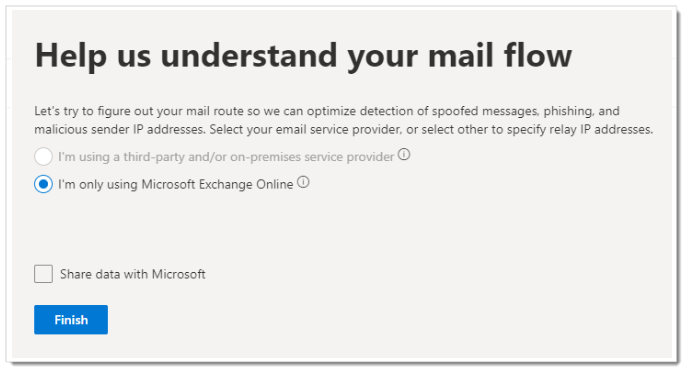Click the "third-party and/or on-premises service provider" label
This screenshot has width=682, height=369.
click(x=226, y=157)
